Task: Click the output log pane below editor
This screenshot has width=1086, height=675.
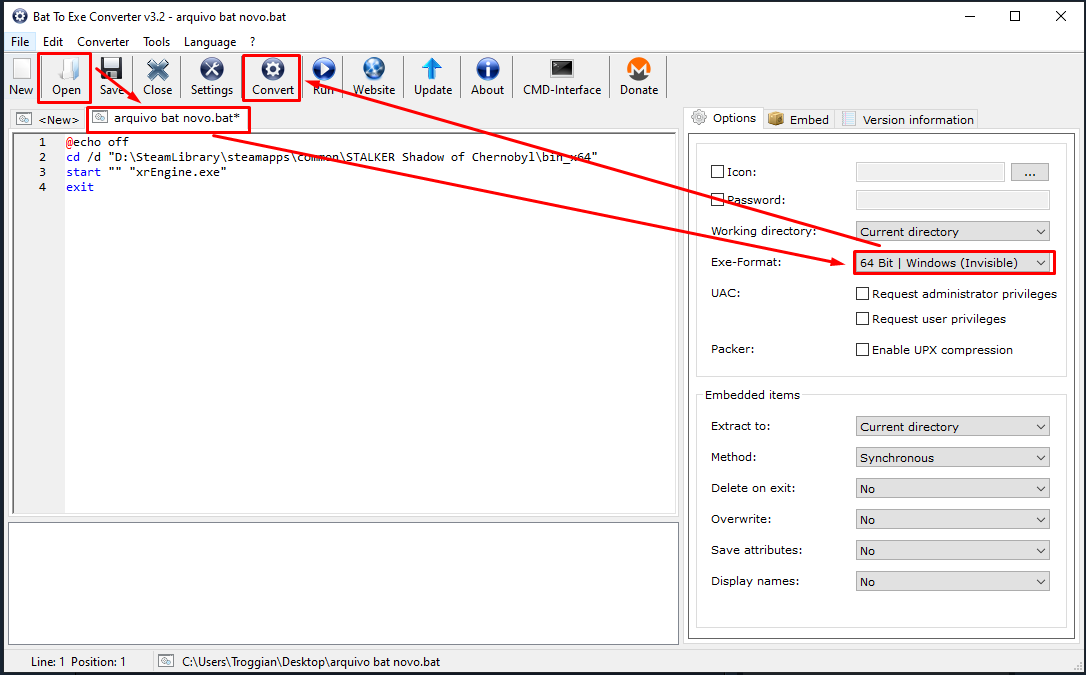Action: pyautogui.click(x=344, y=584)
